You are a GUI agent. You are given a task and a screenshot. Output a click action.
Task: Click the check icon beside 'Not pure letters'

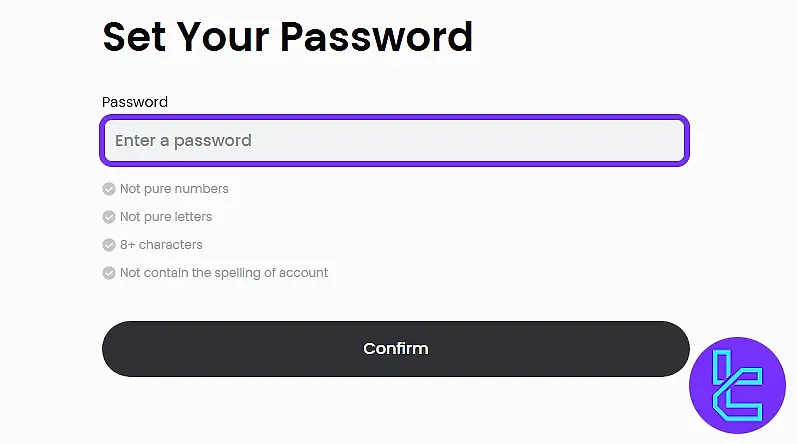[x=109, y=217]
